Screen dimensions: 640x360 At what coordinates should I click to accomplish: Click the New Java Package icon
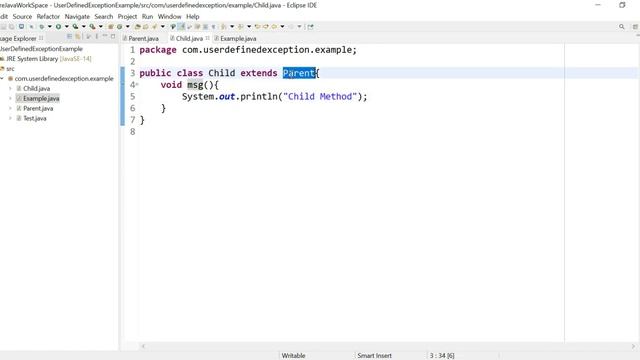click(x=111, y=27)
